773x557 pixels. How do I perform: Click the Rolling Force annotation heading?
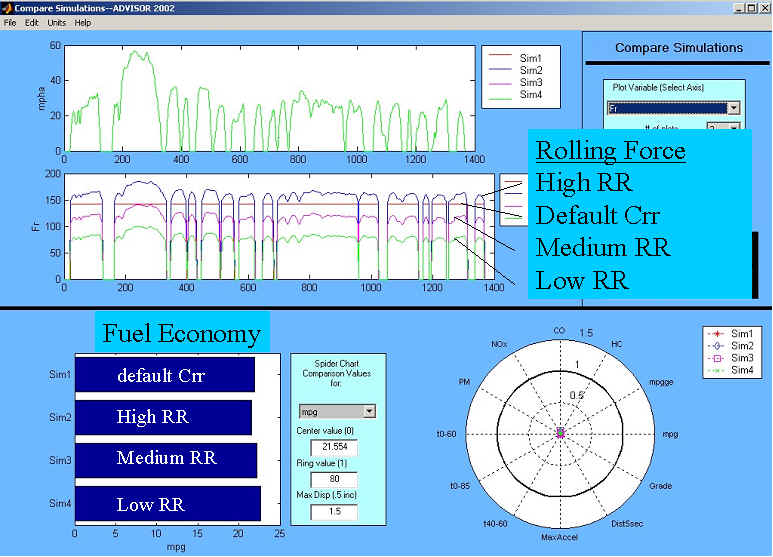click(610, 151)
